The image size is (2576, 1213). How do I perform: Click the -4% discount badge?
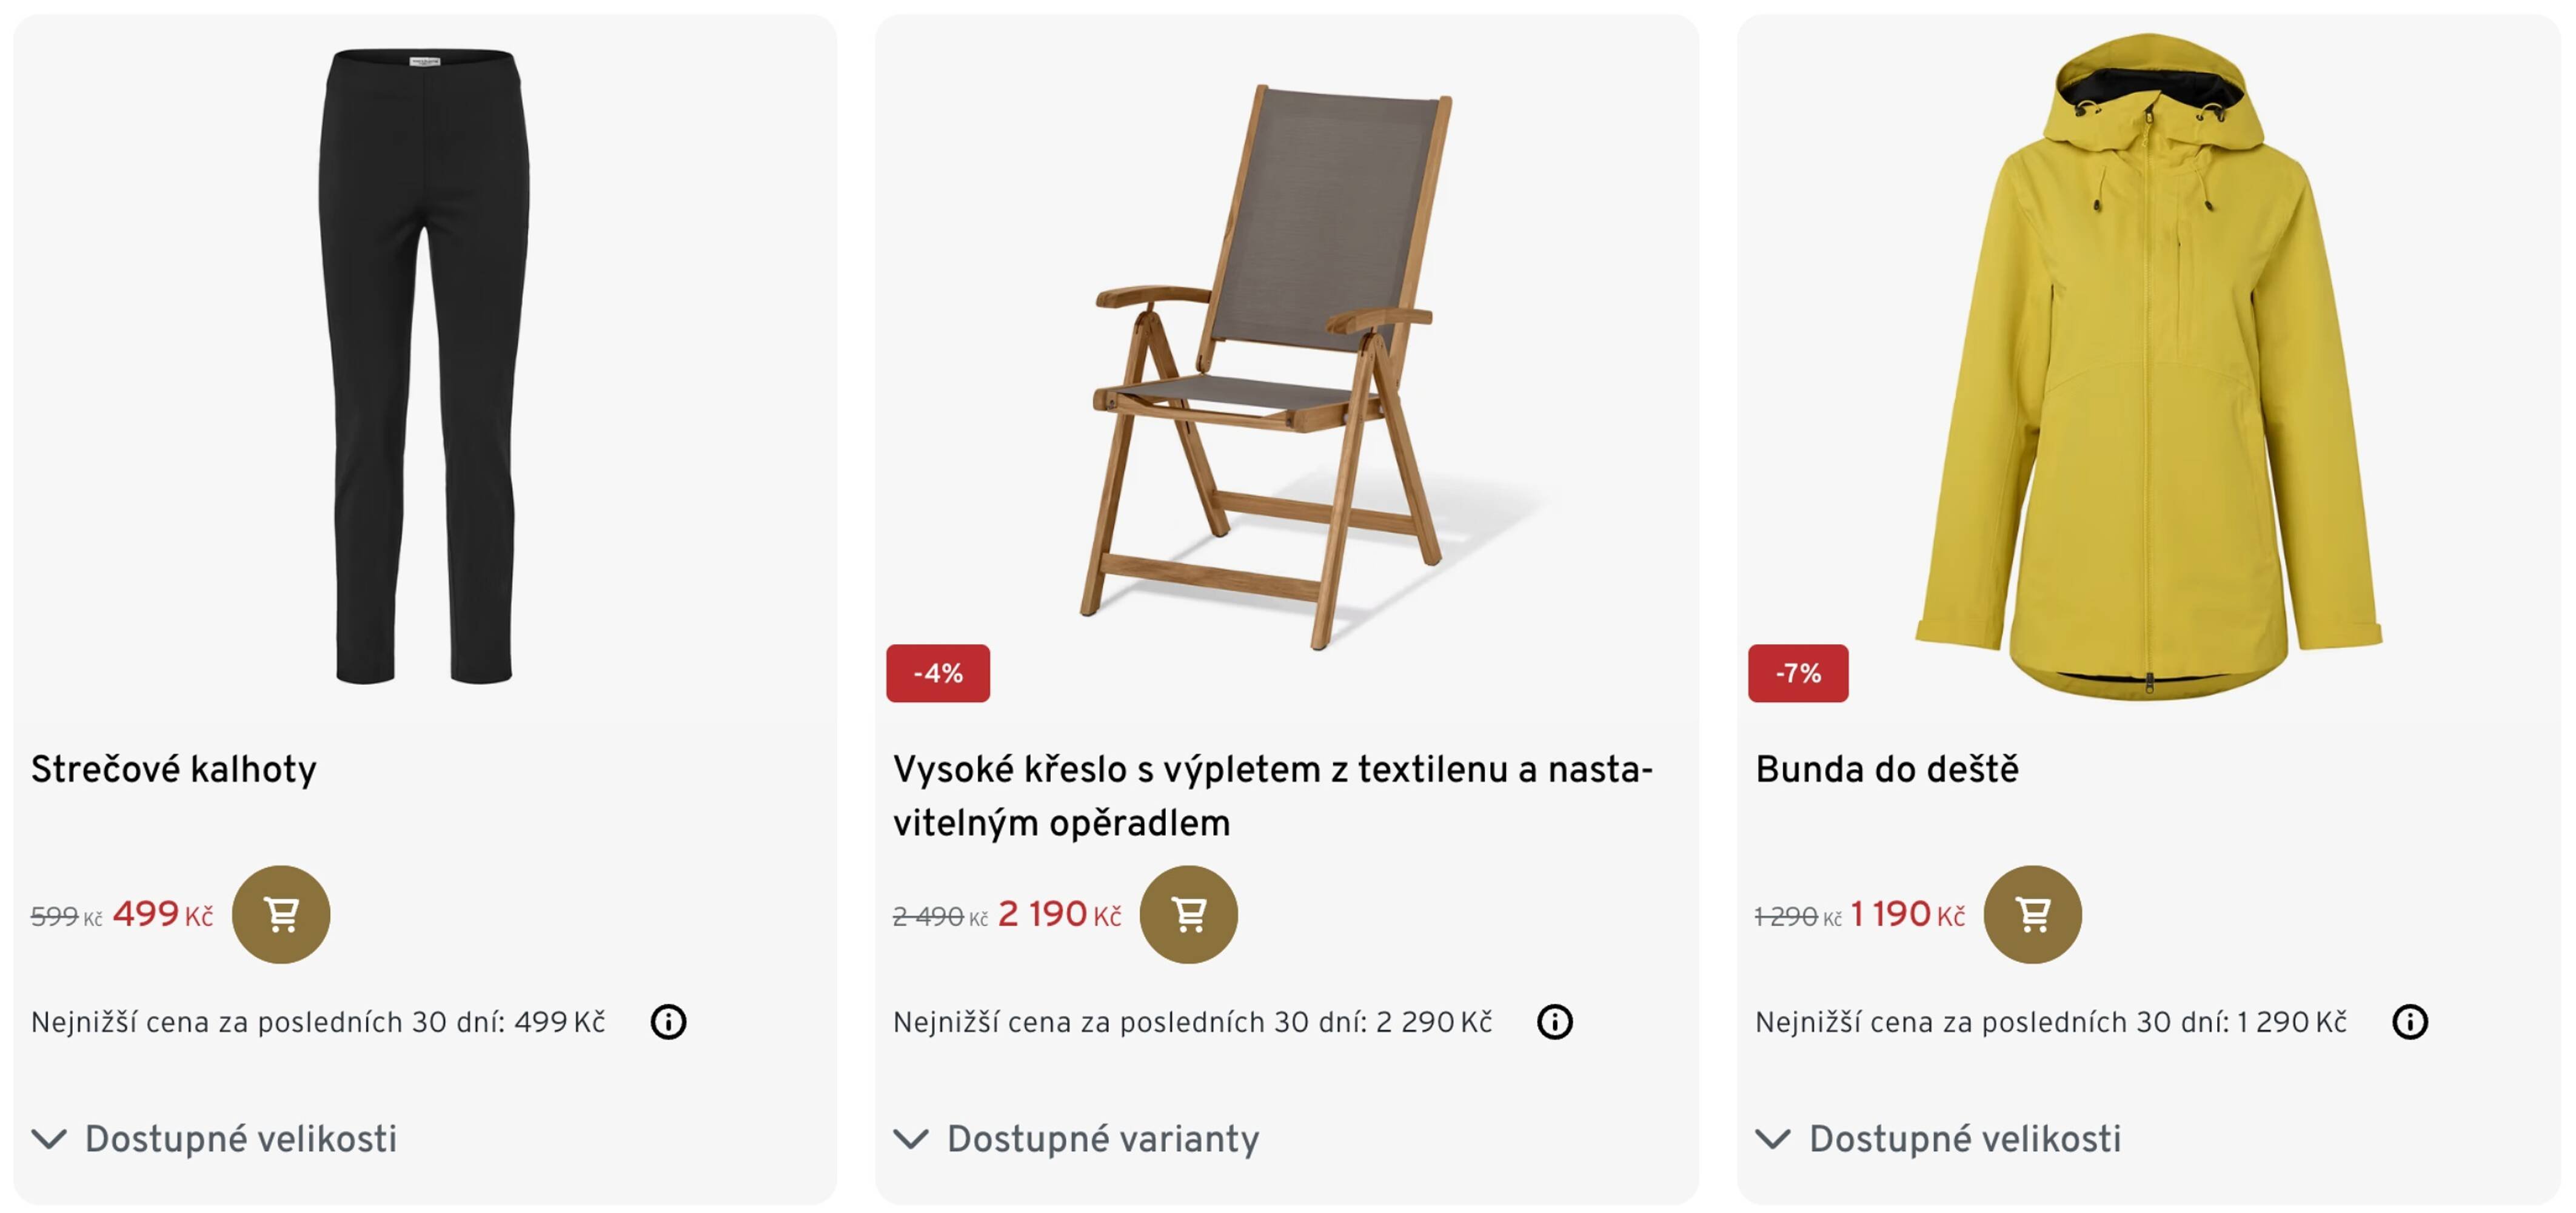click(x=937, y=673)
